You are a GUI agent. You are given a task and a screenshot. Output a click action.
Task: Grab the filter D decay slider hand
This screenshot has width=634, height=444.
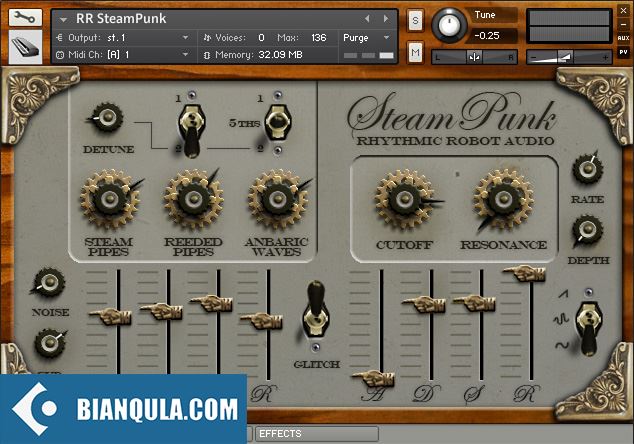tap(423, 304)
